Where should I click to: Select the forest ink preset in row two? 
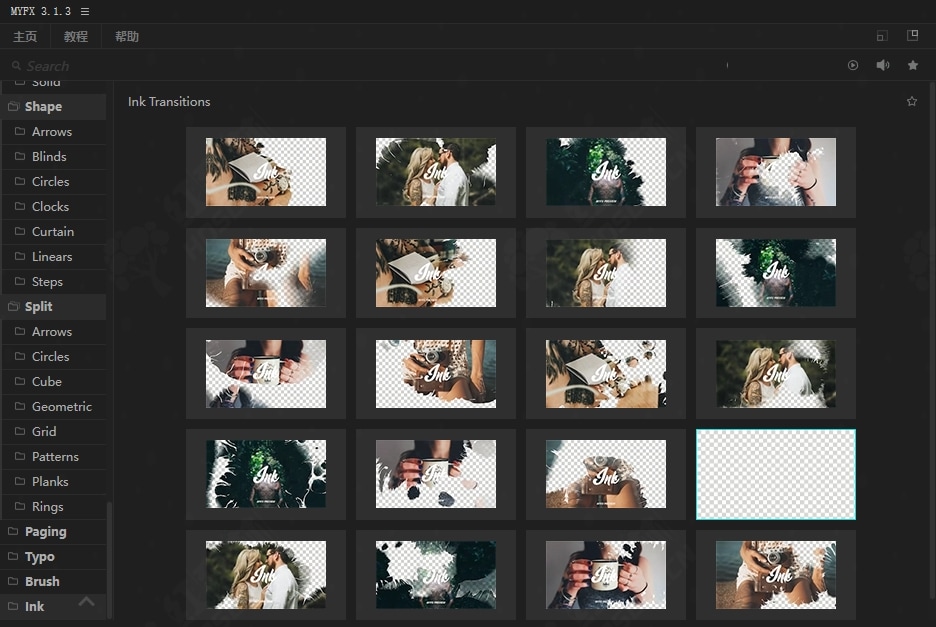776,273
